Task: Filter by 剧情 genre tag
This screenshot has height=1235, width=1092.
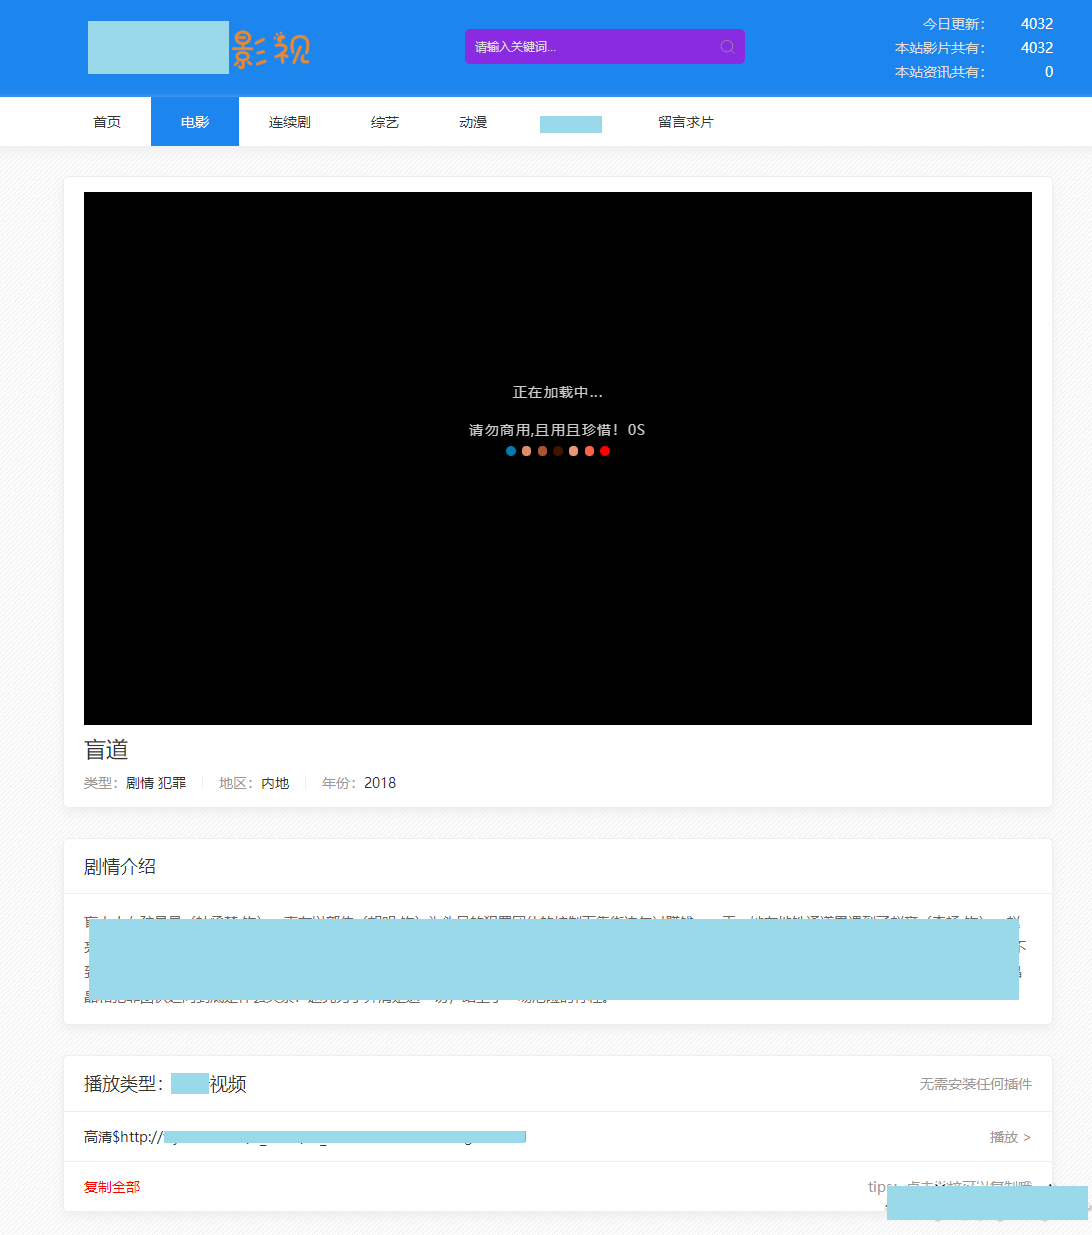Action: [140, 783]
